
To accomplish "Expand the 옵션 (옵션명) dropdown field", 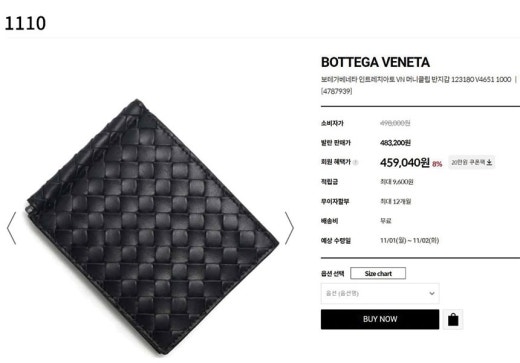I will coord(380,293).
